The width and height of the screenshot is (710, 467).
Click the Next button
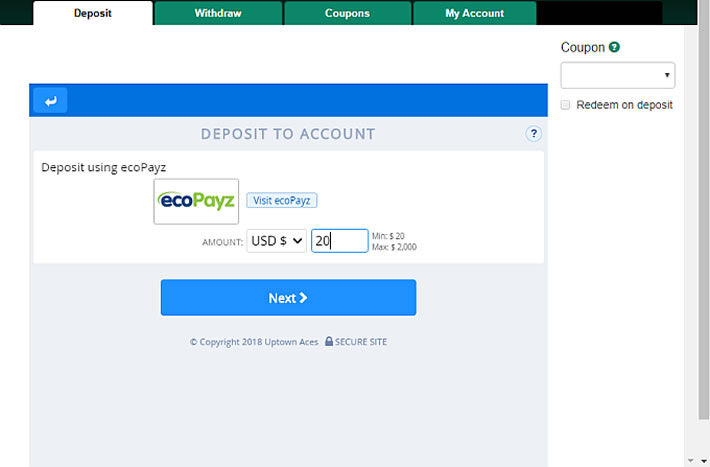point(288,298)
